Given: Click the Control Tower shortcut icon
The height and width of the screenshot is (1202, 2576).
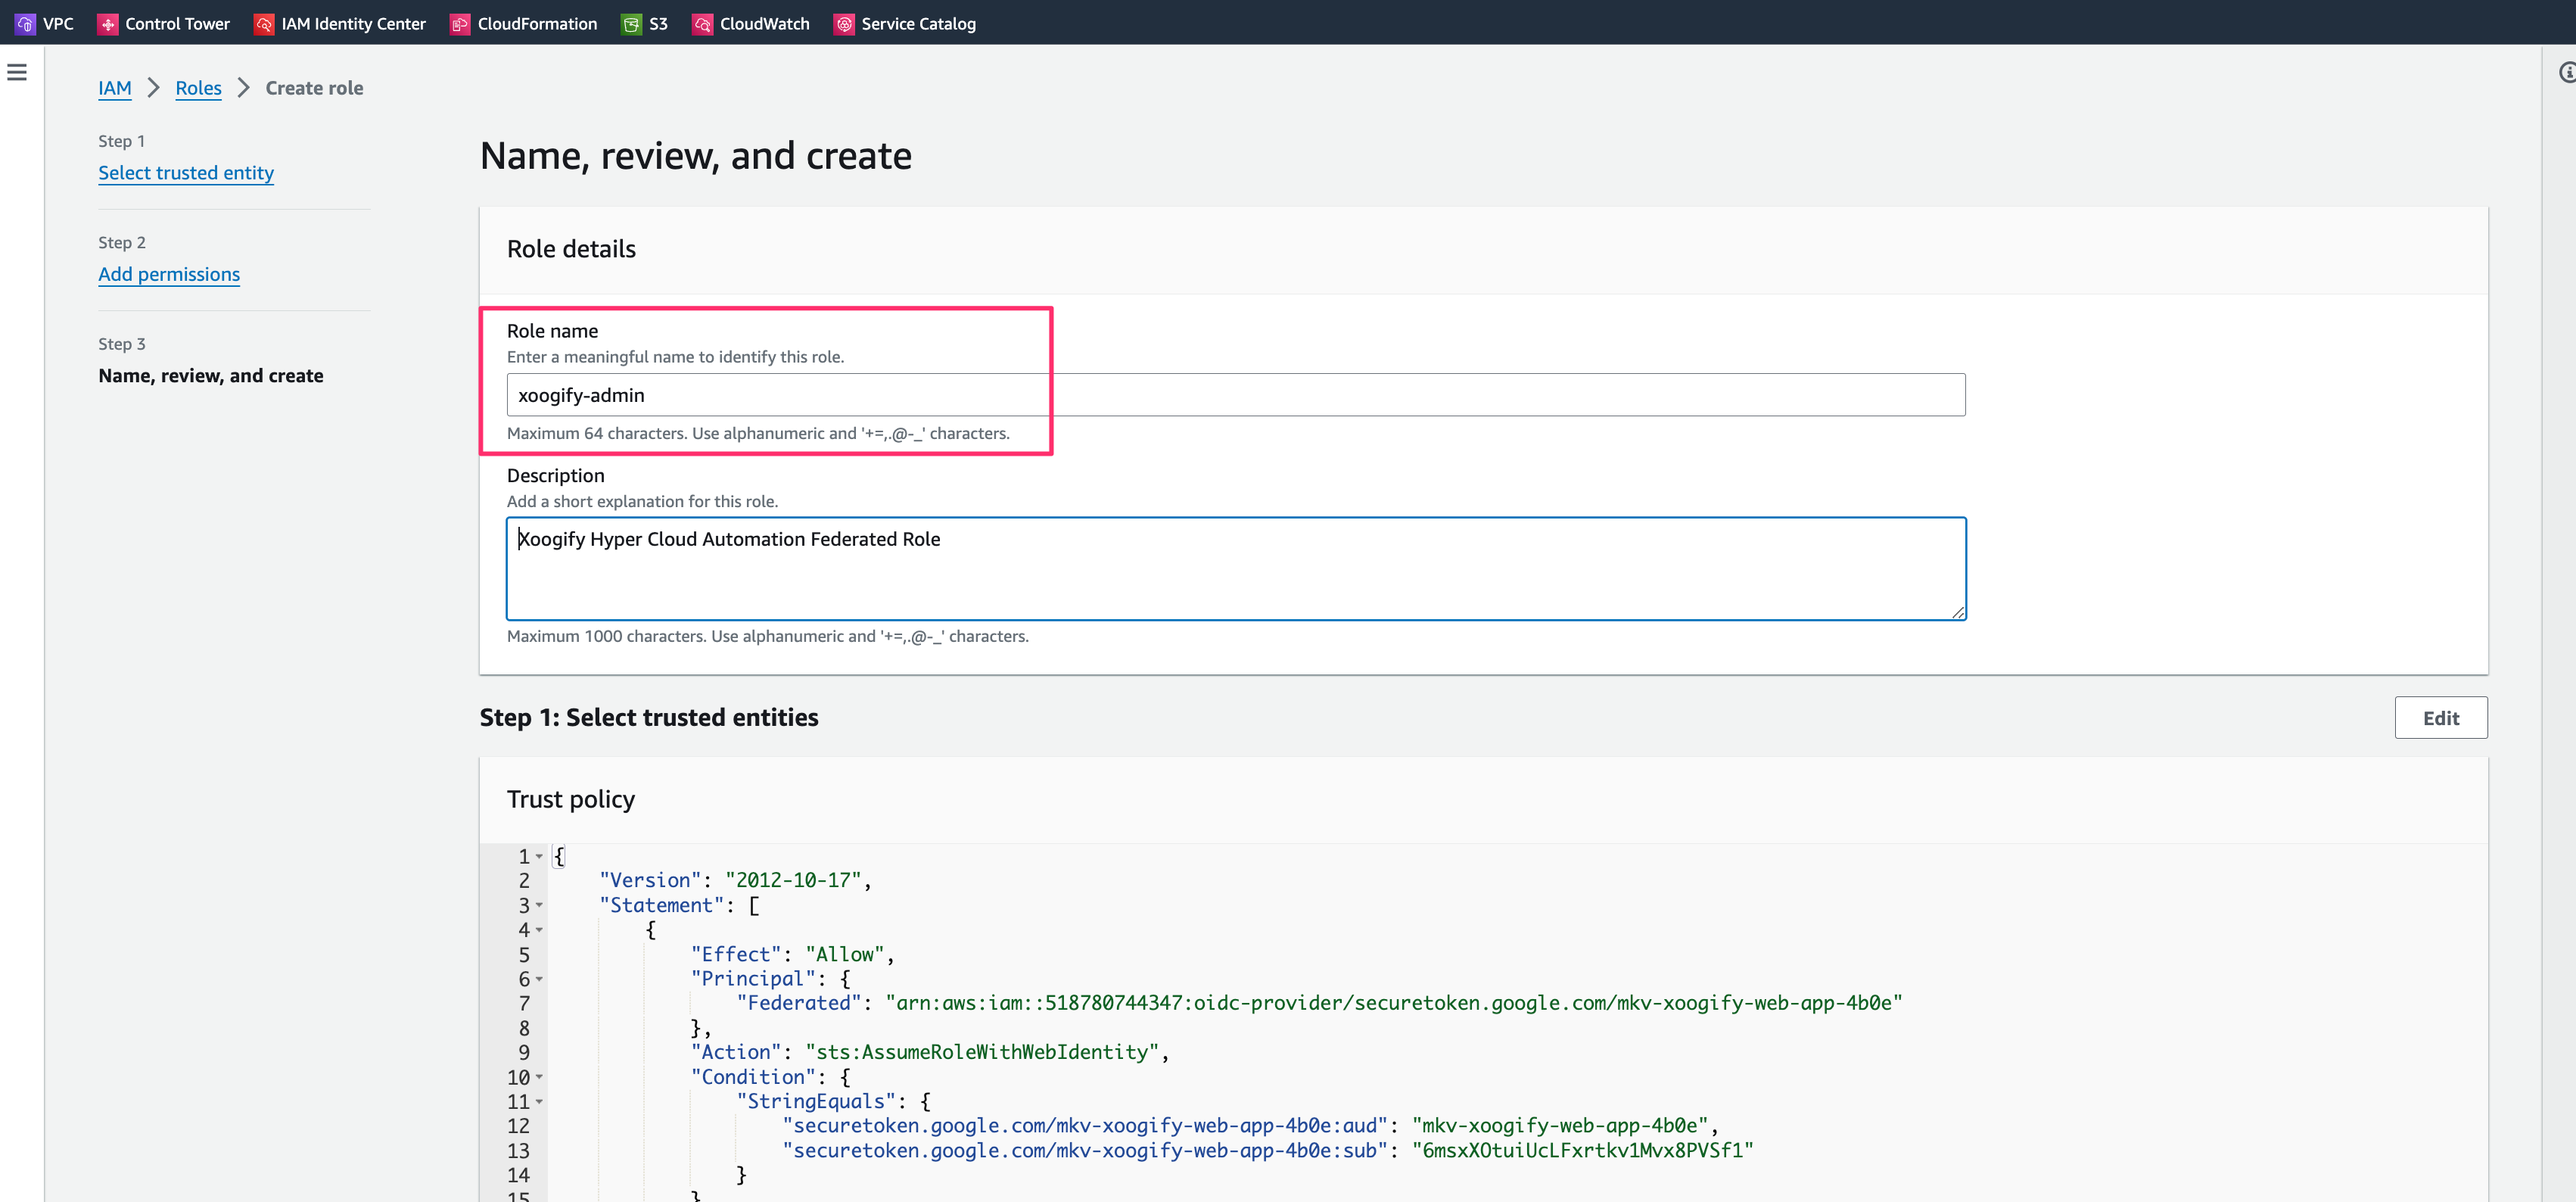Looking at the screenshot, I should [108, 23].
